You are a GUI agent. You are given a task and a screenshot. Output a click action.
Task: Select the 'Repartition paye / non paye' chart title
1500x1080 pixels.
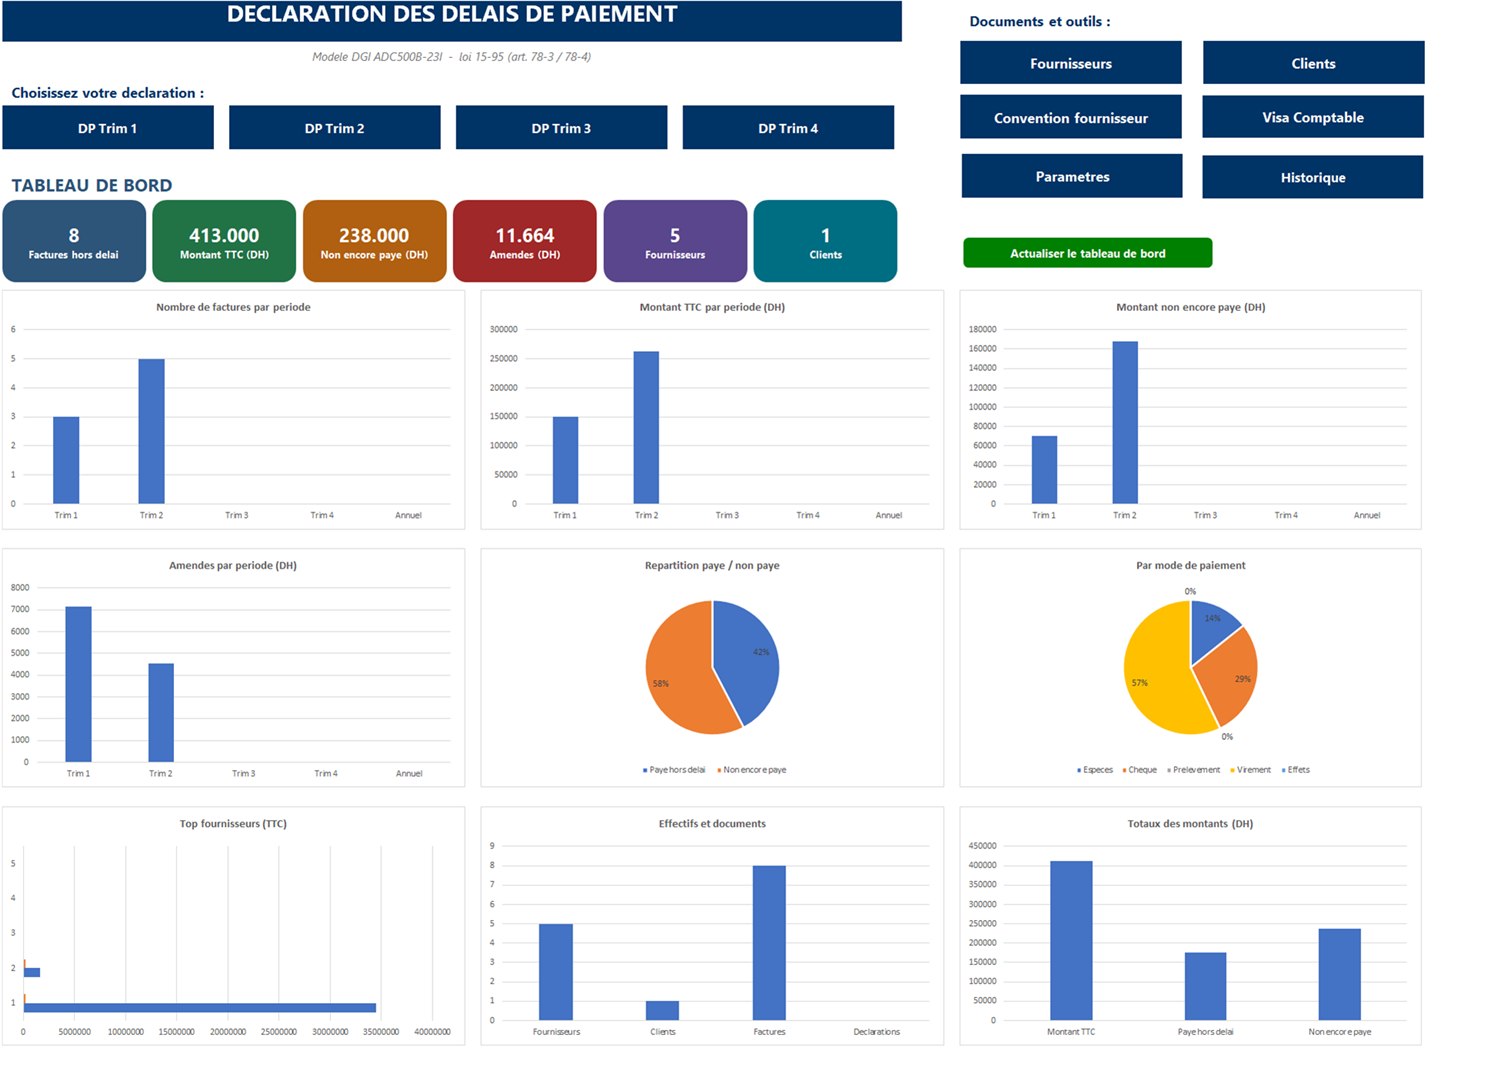pos(712,565)
